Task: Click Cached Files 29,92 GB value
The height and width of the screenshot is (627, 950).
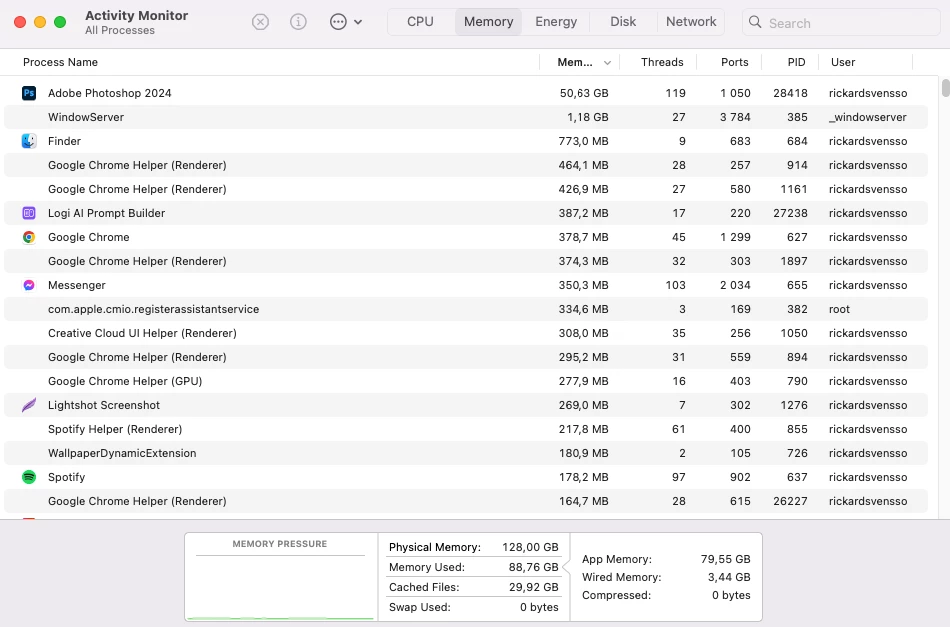Action: coord(533,587)
